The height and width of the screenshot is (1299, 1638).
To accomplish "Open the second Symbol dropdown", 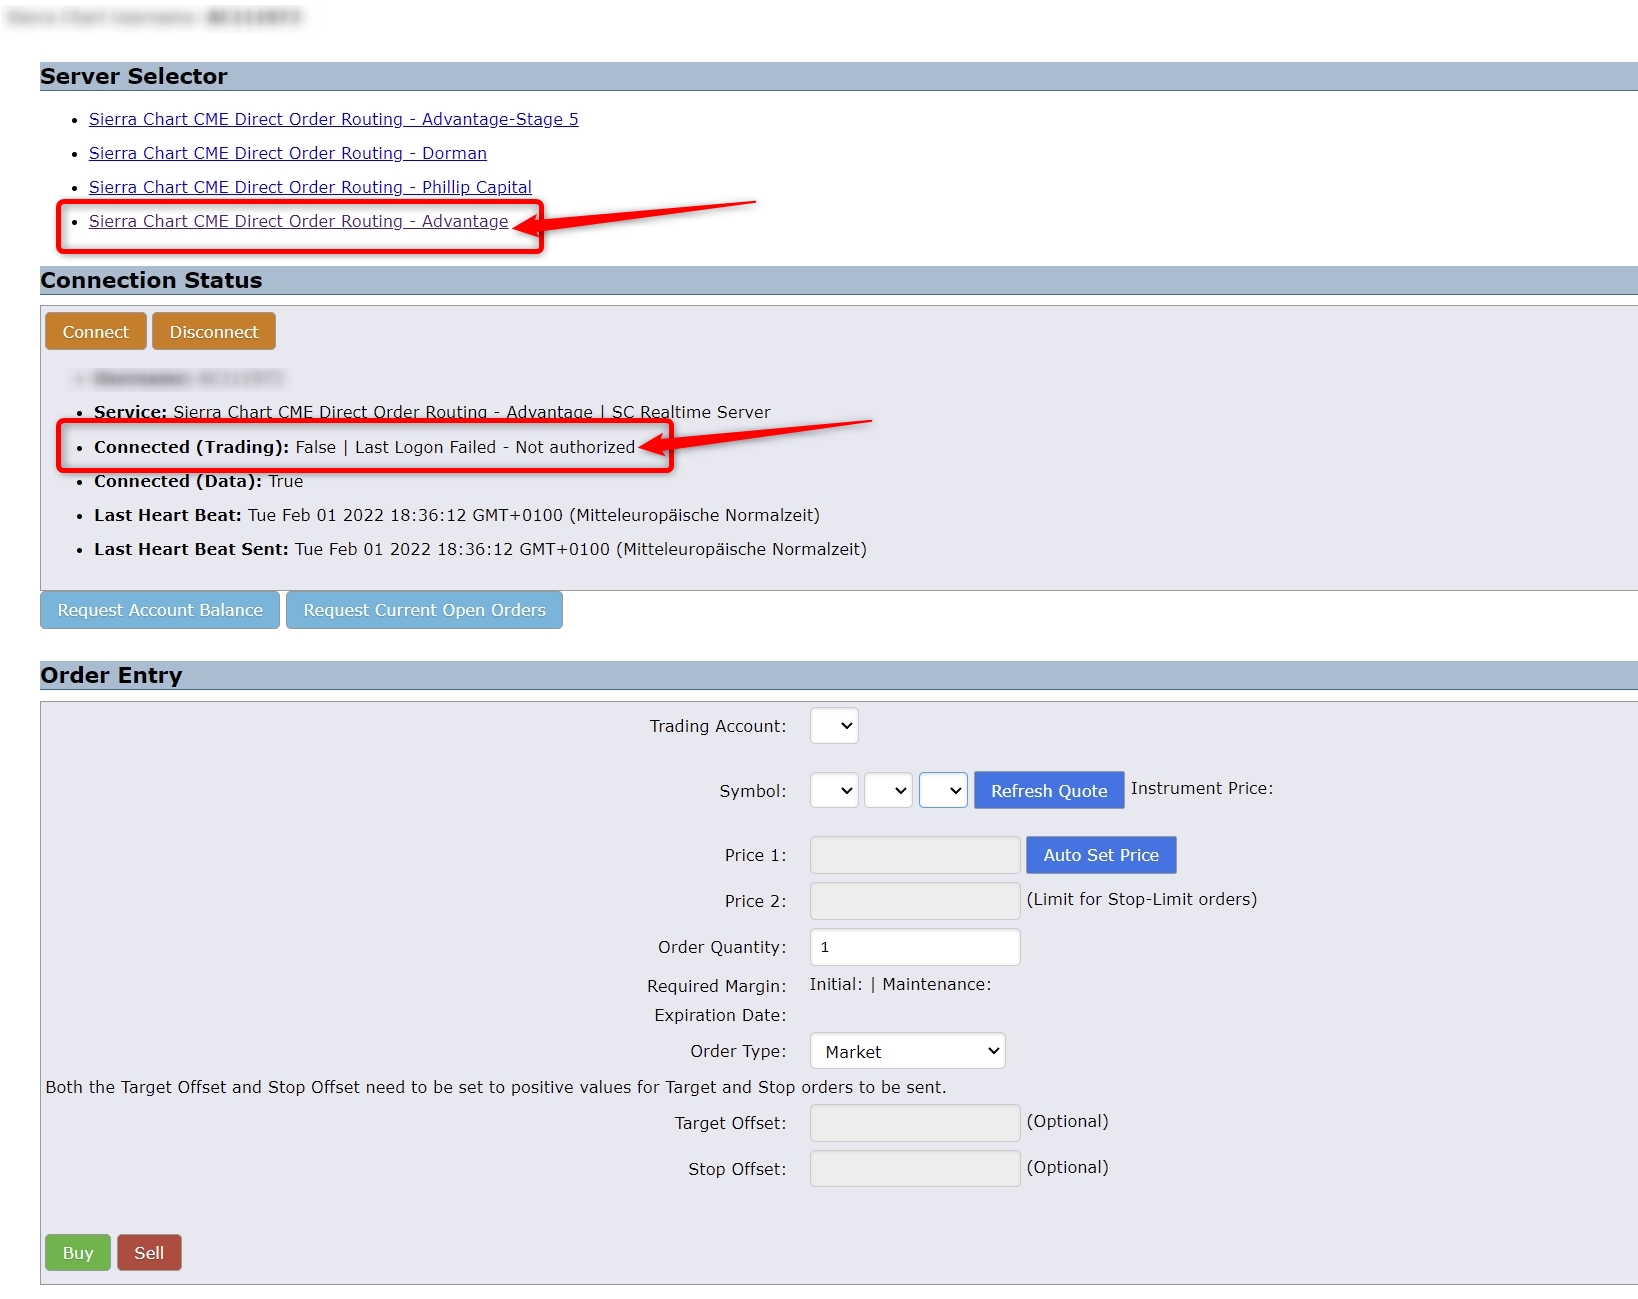I will (888, 790).
